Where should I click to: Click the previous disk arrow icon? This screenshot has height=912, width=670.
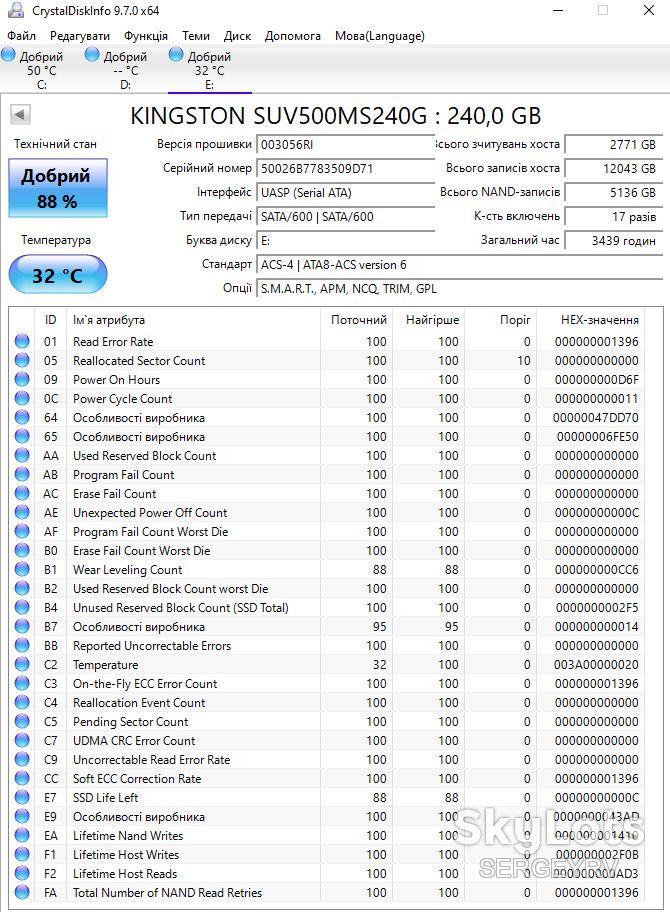20,114
